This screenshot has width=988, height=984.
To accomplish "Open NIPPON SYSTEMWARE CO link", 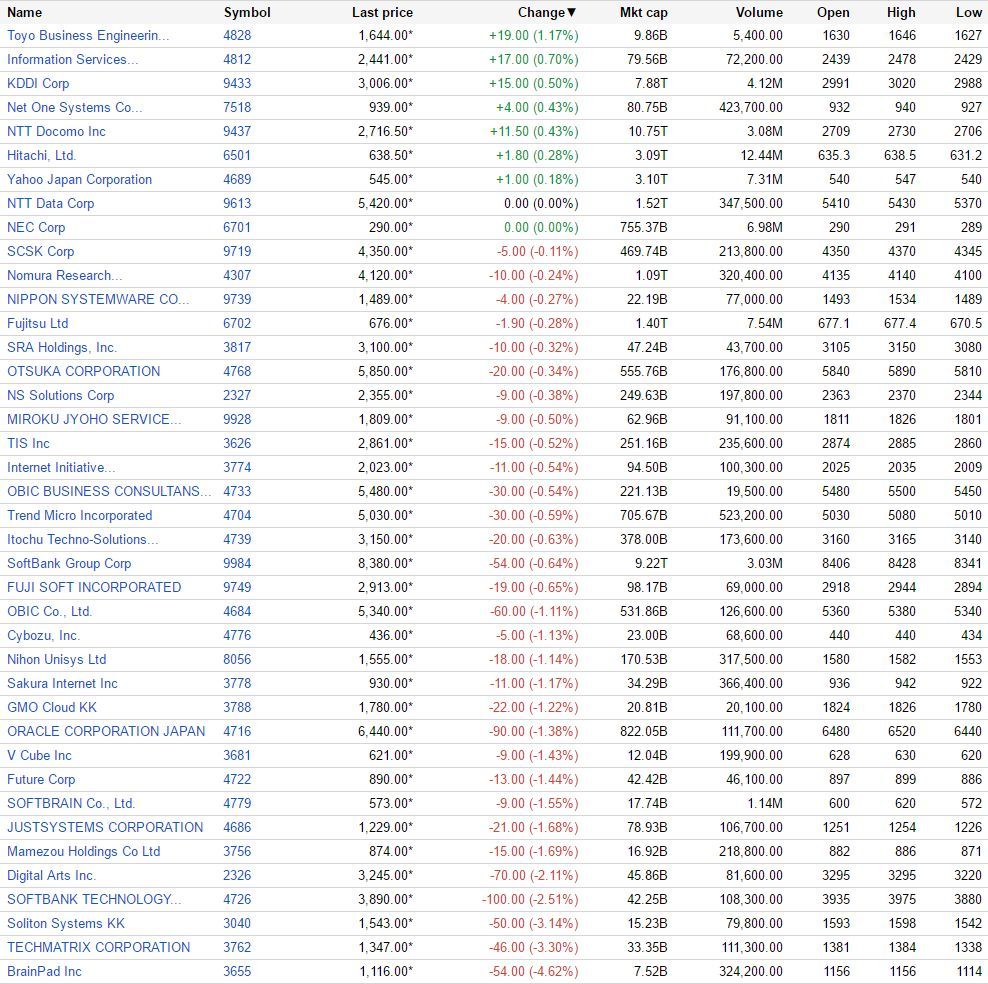I will [x=98, y=299].
